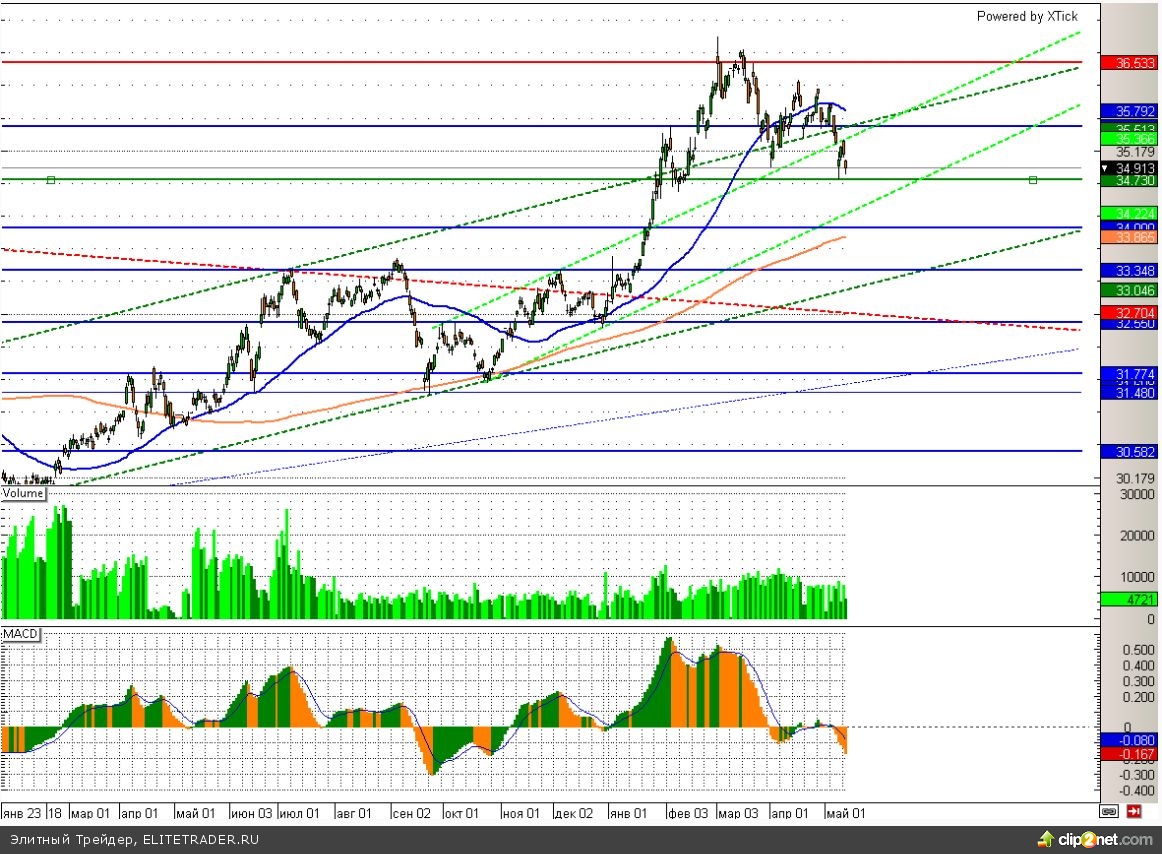Open the MACD indicator label
This screenshot has height=854, width=1162.
pyautogui.click(x=21, y=634)
